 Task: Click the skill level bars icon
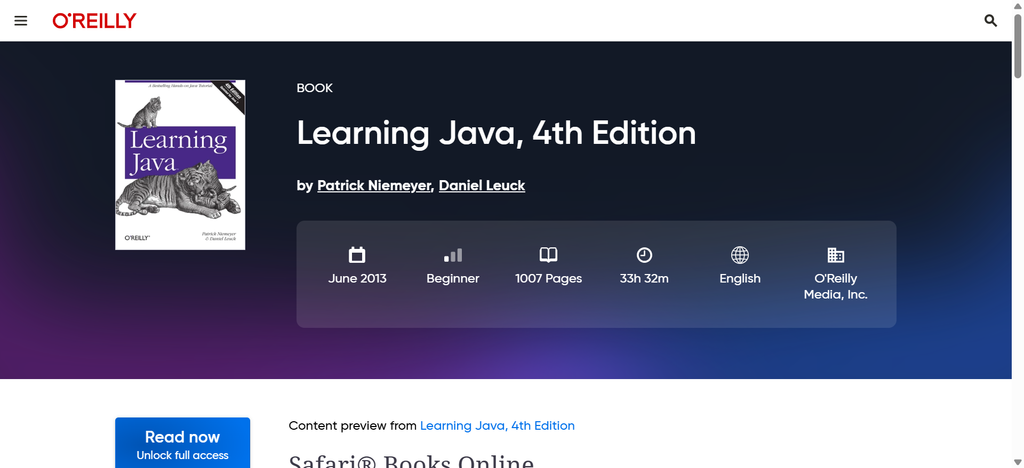point(453,255)
